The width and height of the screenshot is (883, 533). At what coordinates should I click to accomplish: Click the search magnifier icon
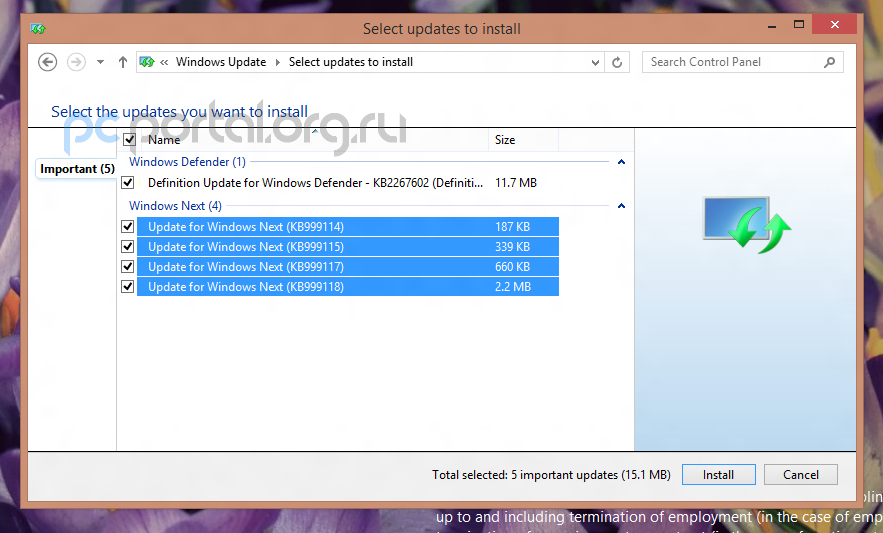coord(829,62)
